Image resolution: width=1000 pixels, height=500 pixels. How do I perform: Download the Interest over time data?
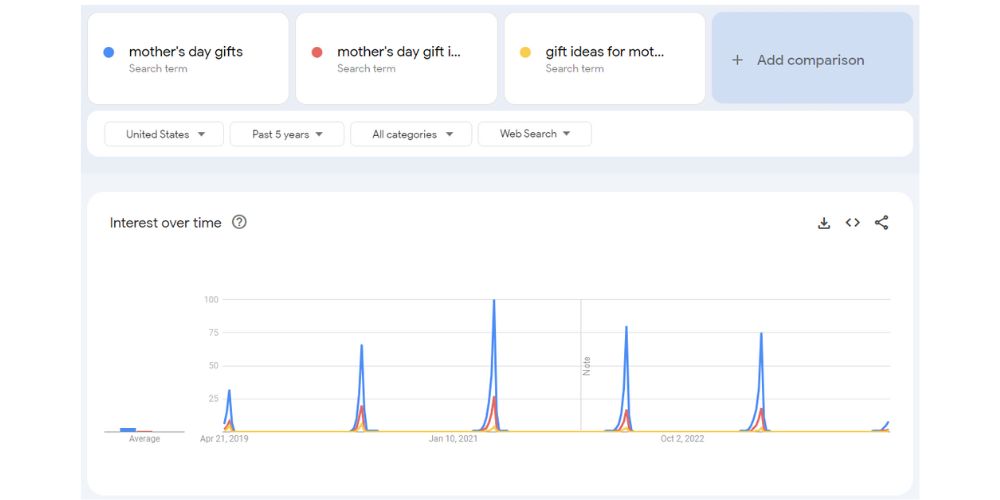824,223
